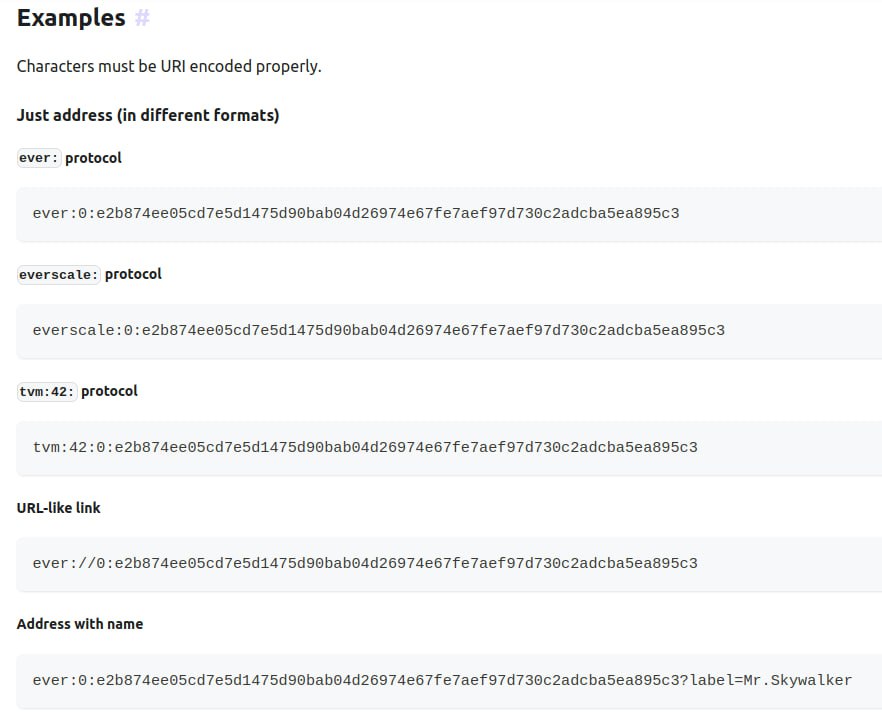
Task: Click the word "protocol" beside tvm:42: label
Action: 109,391
